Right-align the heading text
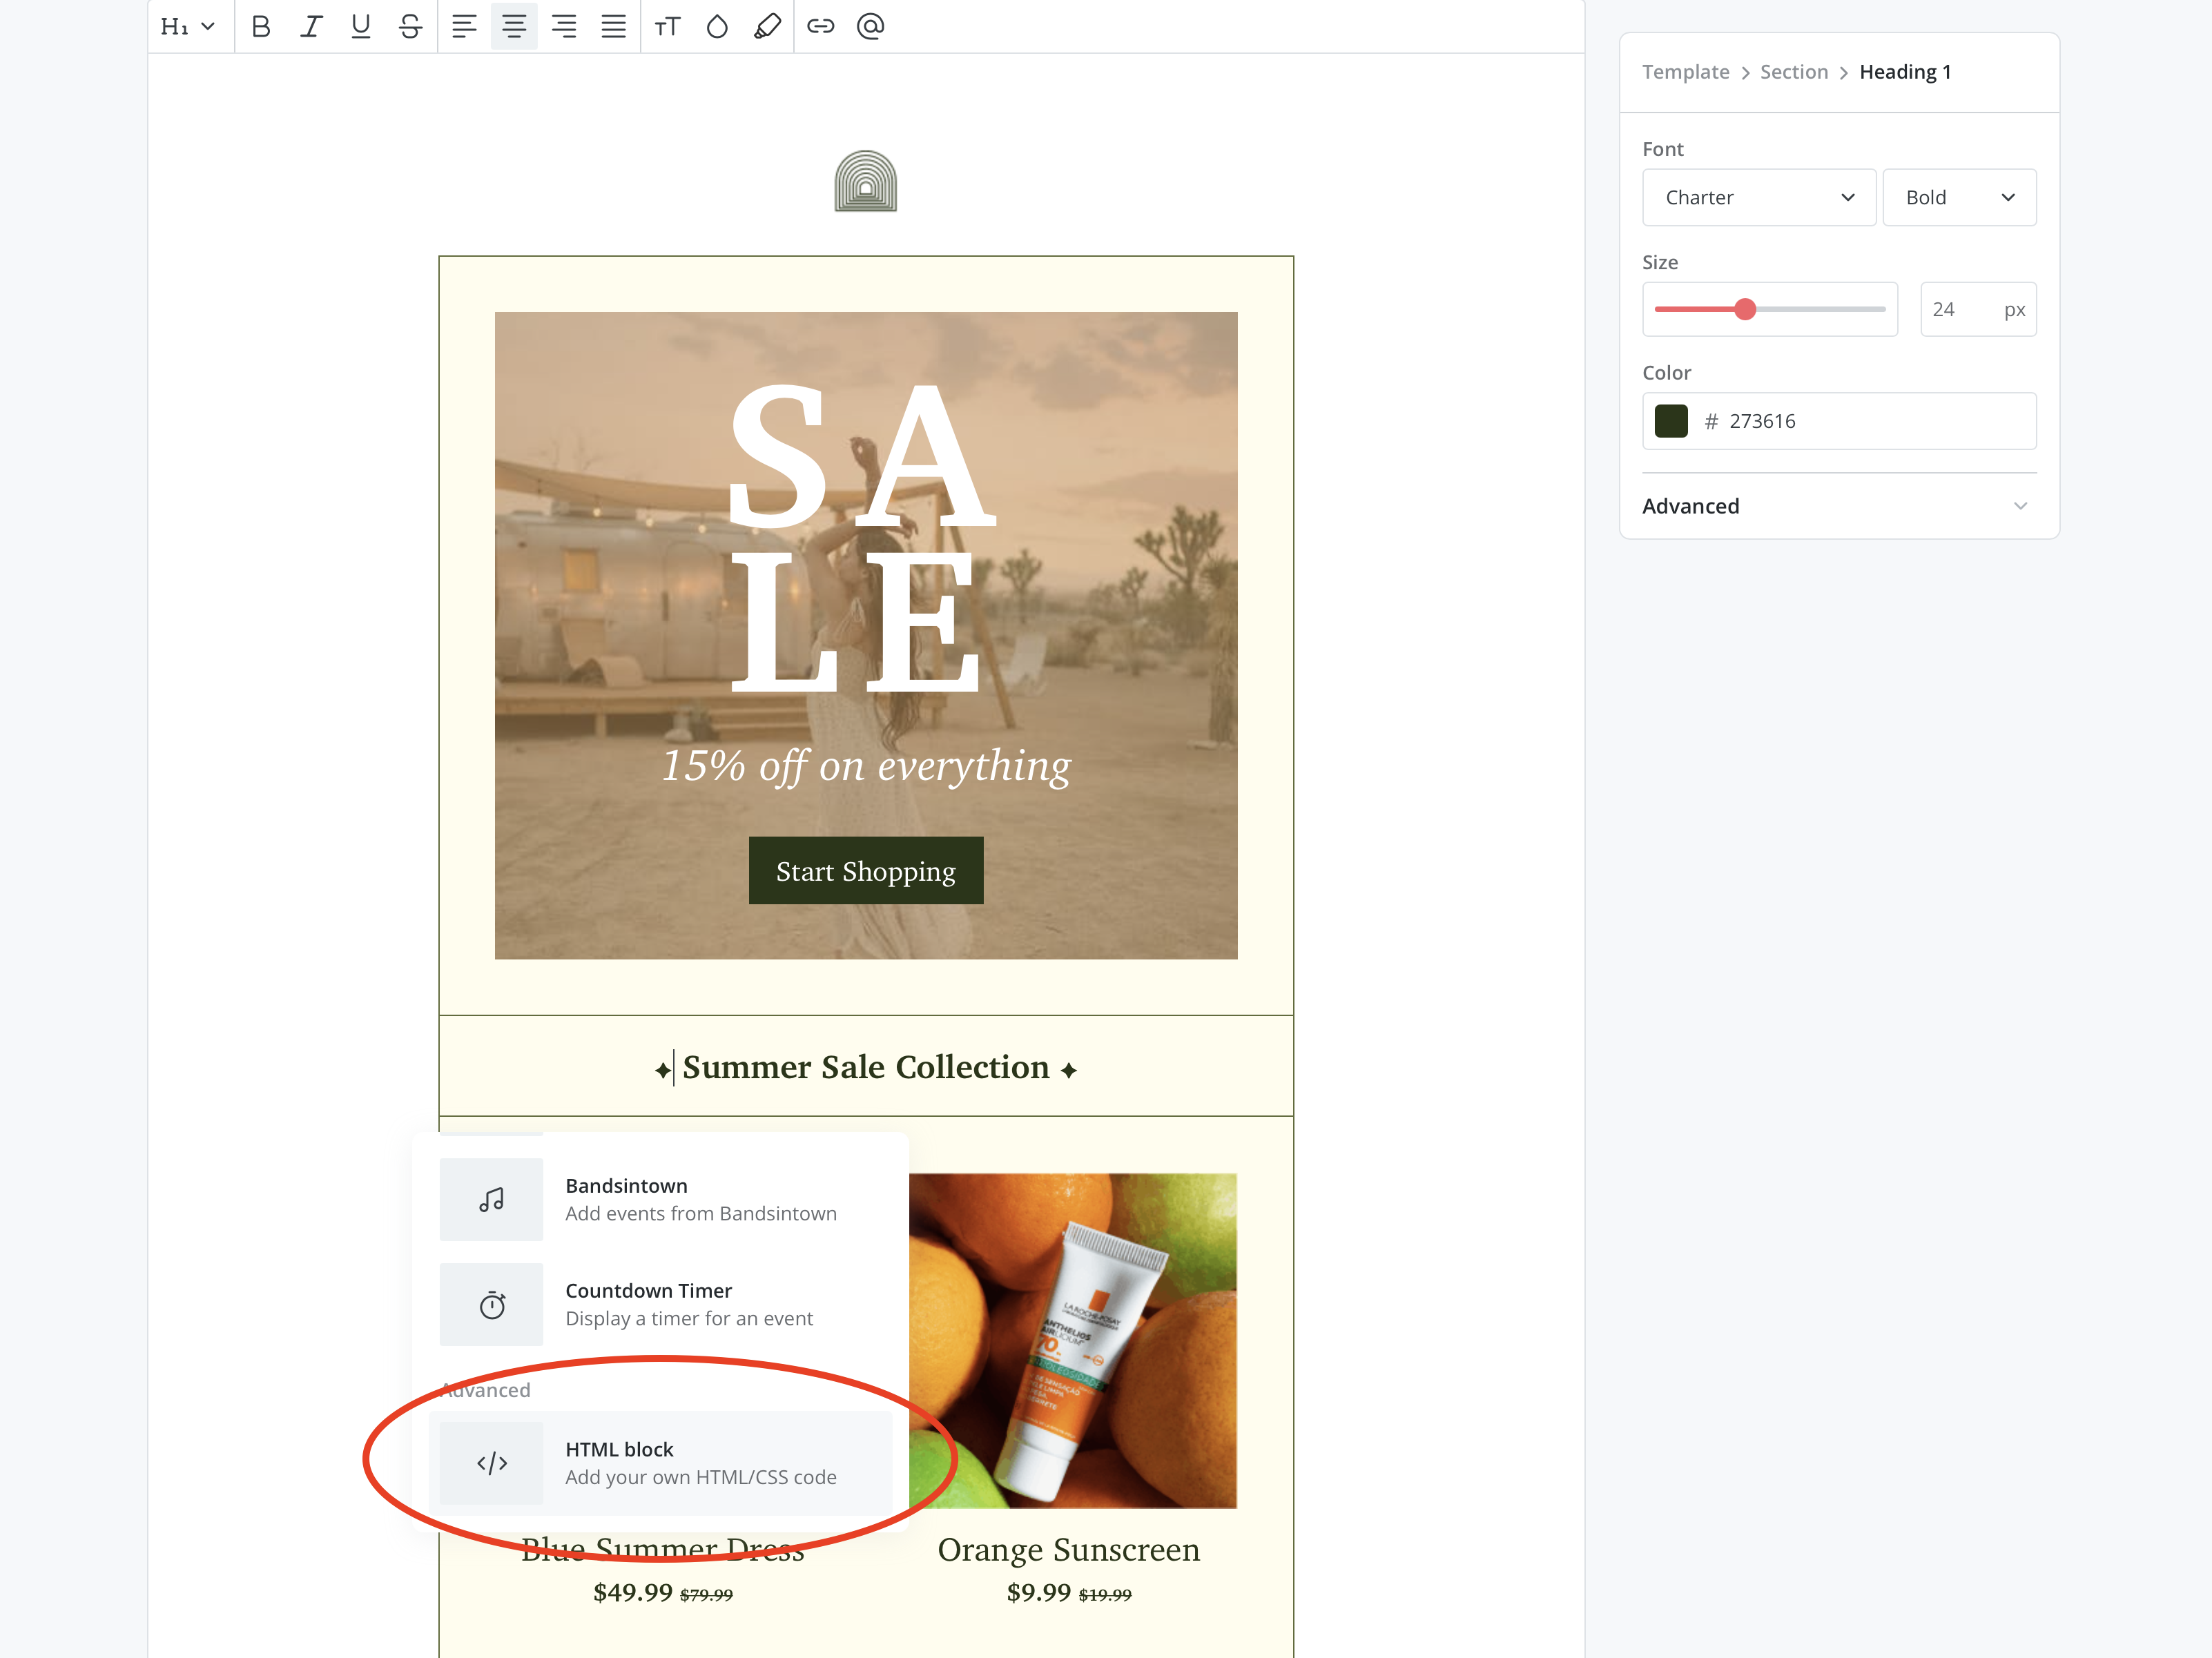The image size is (2212, 1658). tap(564, 27)
